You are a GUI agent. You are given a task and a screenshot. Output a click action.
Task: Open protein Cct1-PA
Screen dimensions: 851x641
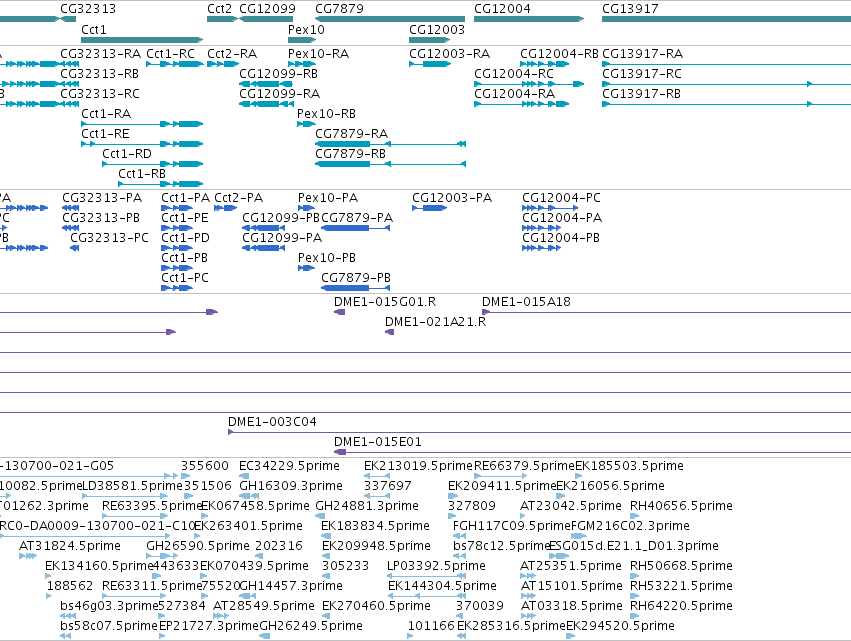(x=185, y=198)
